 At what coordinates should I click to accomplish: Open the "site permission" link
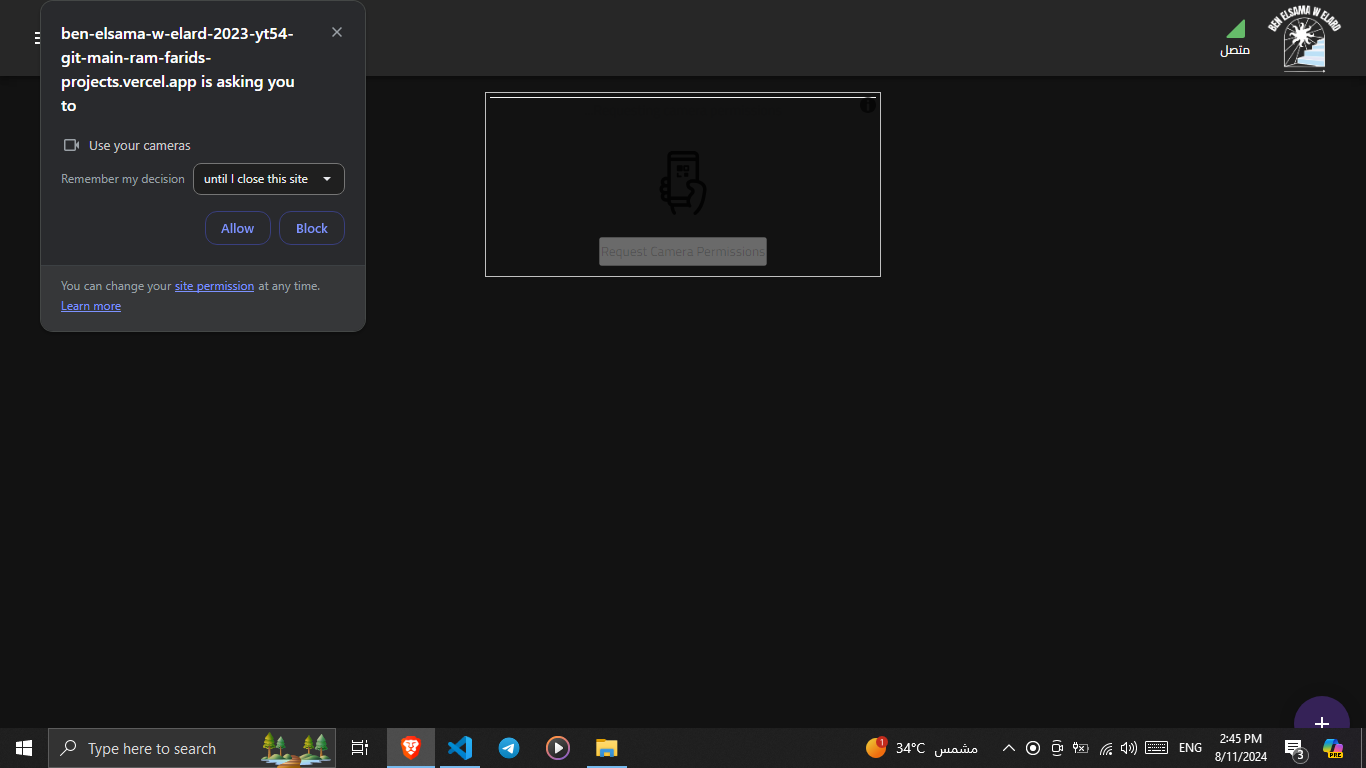tap(214, 286)
